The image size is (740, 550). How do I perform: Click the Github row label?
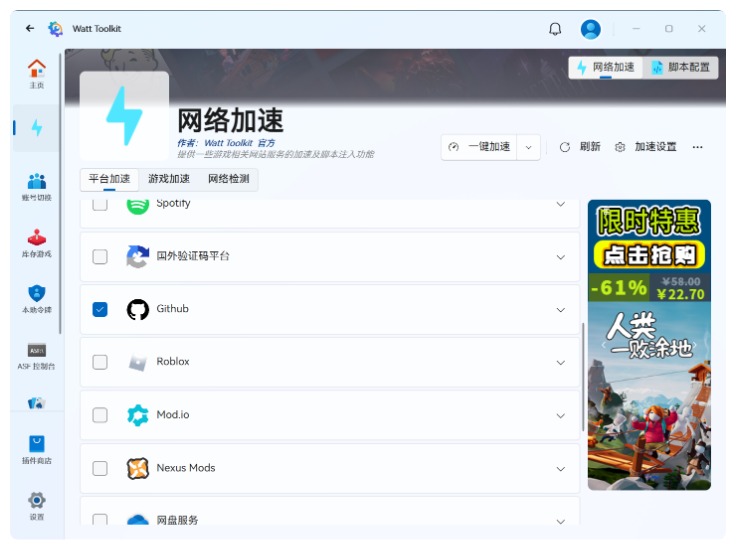(x=172, y=309)
